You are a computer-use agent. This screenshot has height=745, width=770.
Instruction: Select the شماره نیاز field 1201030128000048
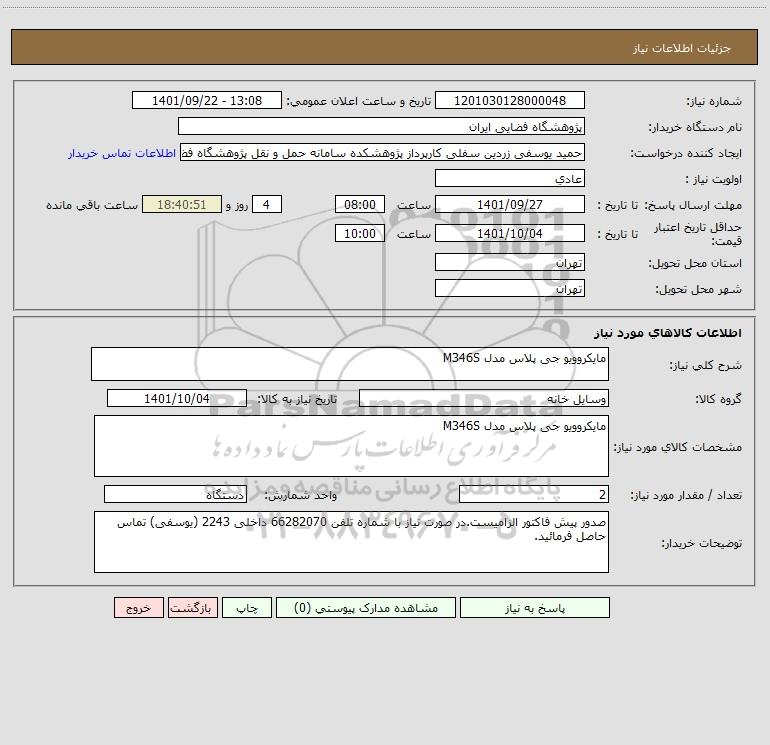tap(510, 100)
